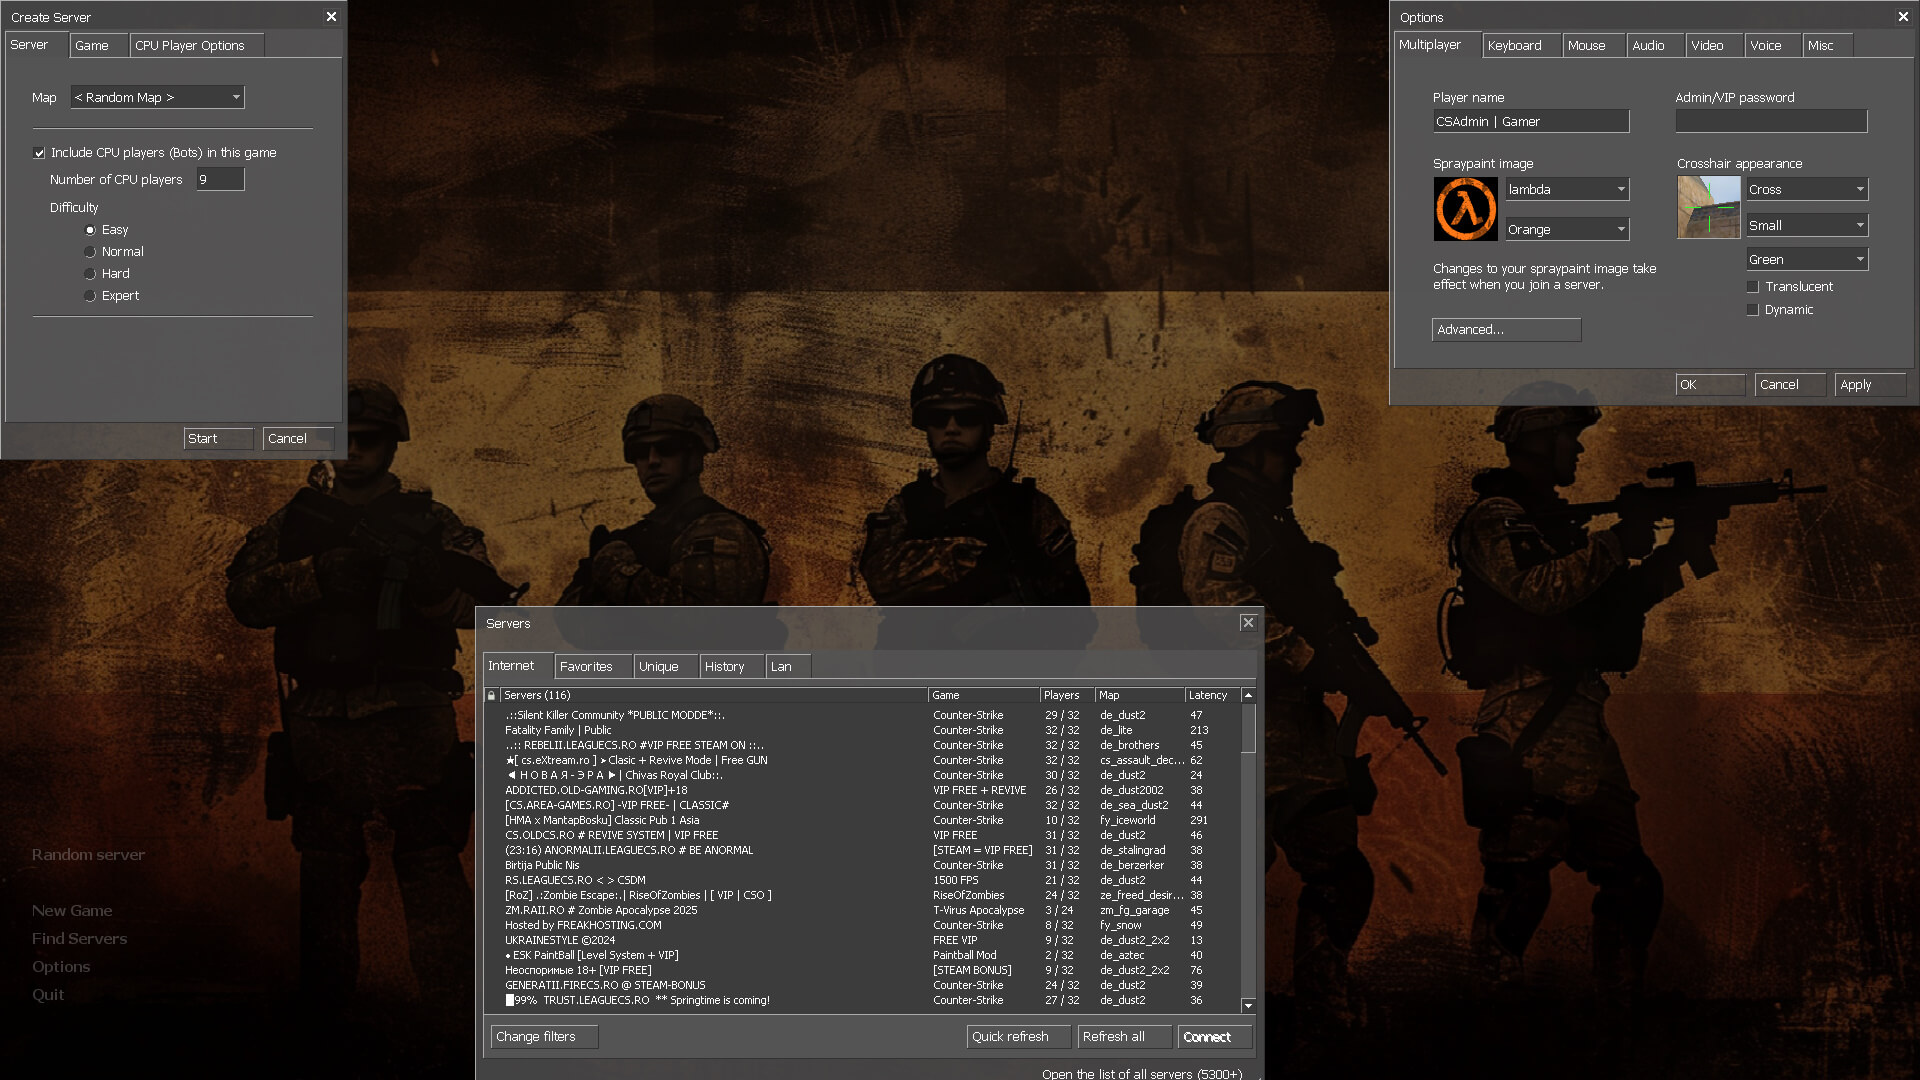The height and width of the screenshot is (1080, 1920).
Task: Click the server list scroll up arrow
Action: click(x=1248, y=695)
